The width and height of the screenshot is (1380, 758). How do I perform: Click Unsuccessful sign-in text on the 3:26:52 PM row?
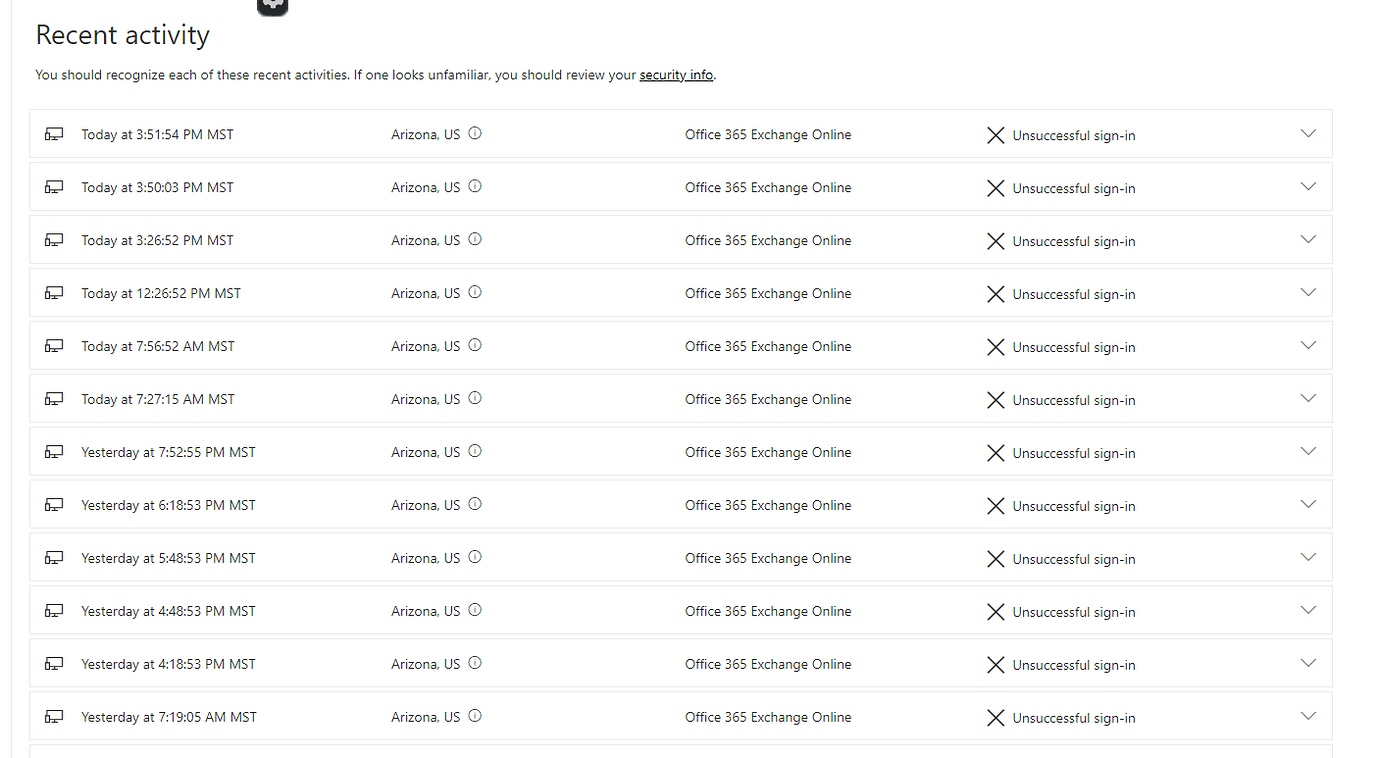click(1074, 240)
